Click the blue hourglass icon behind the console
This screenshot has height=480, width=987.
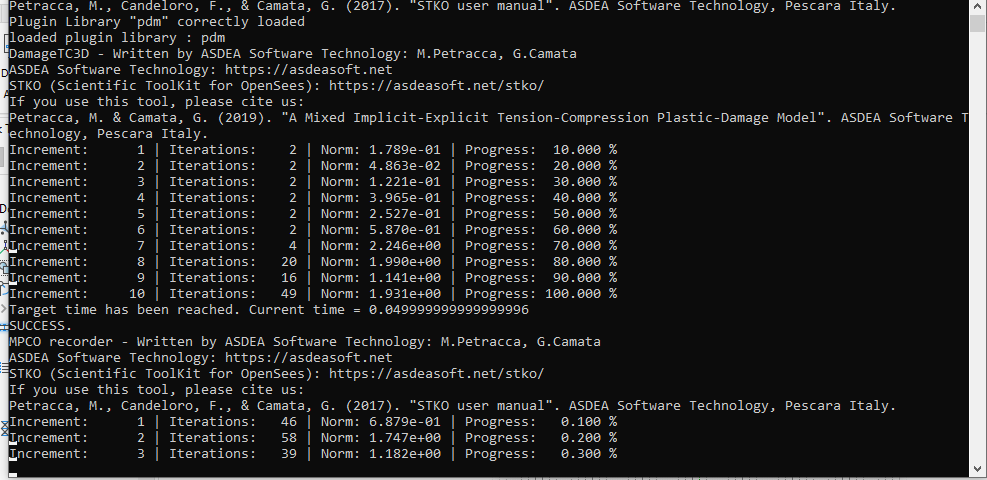tap(4, 428)
